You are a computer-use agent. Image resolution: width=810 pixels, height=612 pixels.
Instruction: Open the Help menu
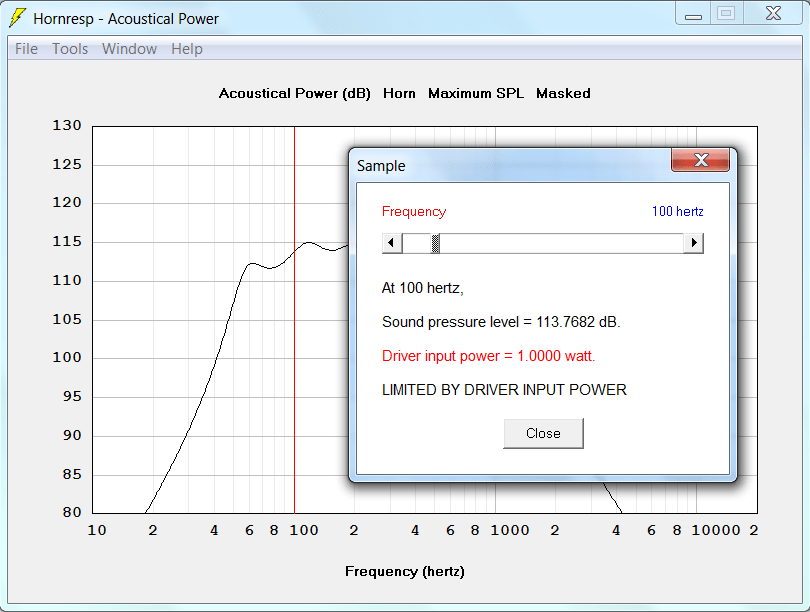click(186, 49)
